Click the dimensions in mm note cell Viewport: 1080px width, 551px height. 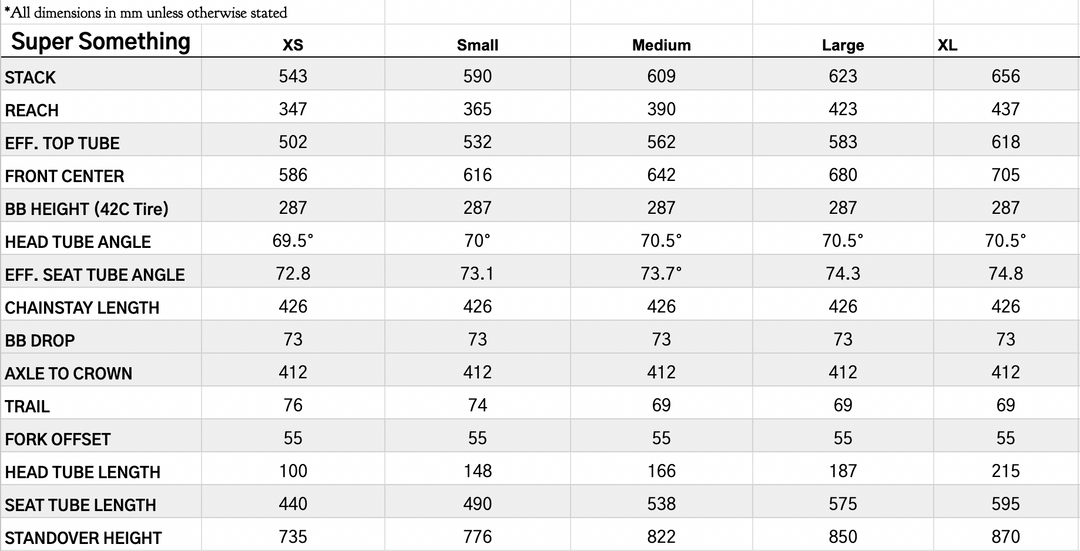[x=146, y=12]
